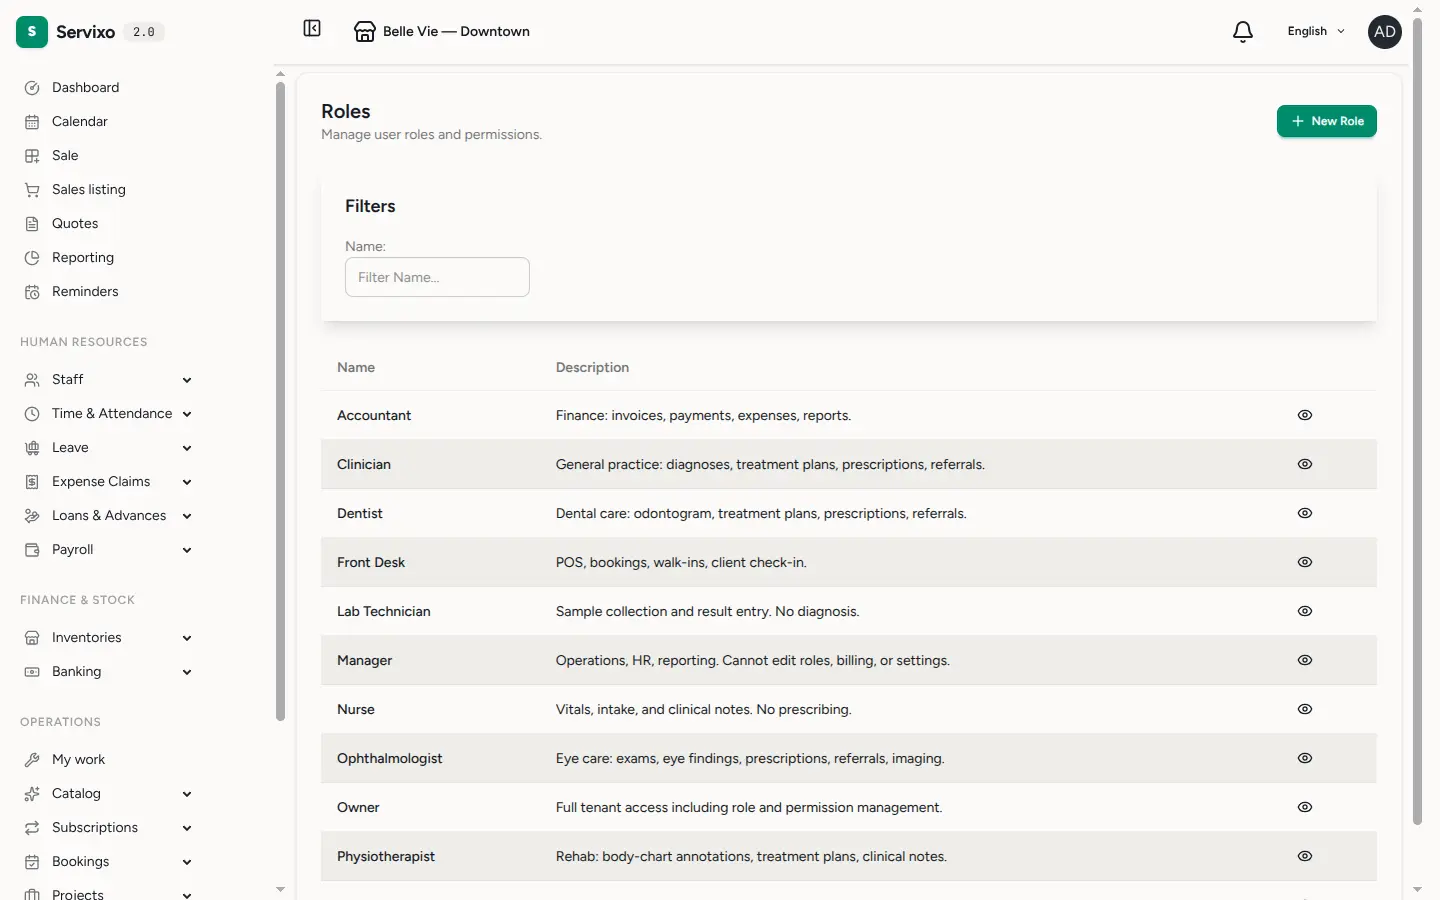This screenshot has width=1440, height=900.
Task: Click the Expense Claims icon
Action: pyautogui.click(x=32, y=482)
